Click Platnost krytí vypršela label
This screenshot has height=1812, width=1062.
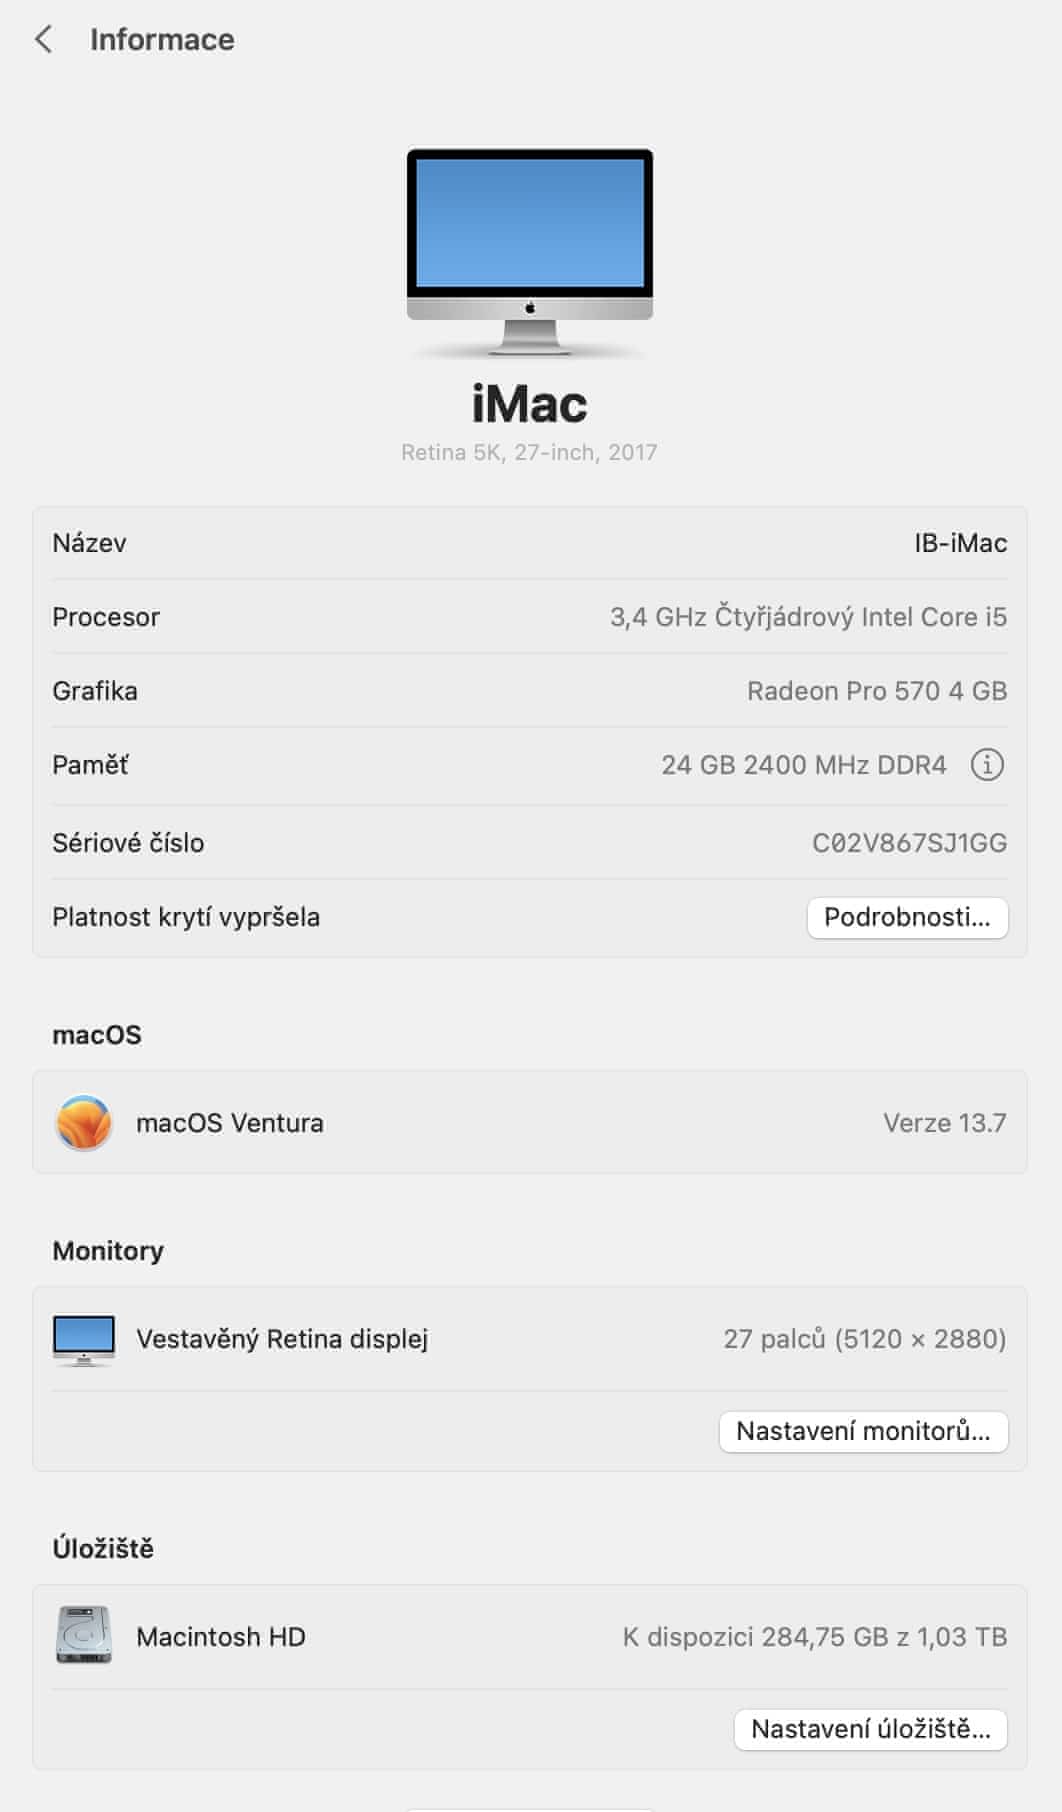(186, 917)
